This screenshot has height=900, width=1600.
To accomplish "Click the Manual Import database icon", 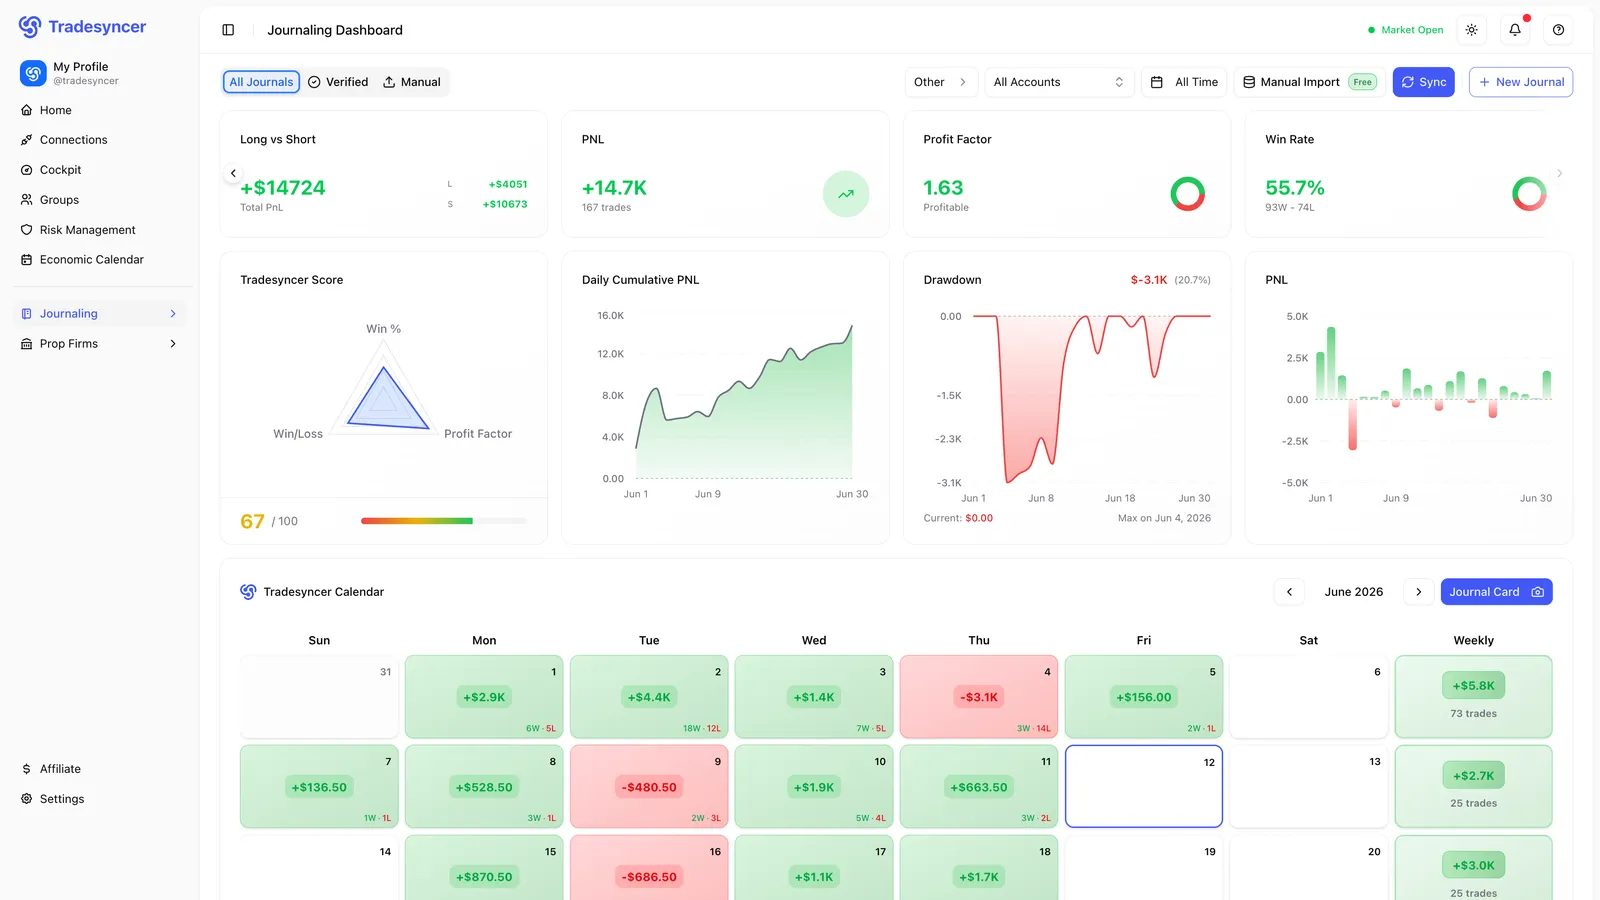I will 1249,82.
